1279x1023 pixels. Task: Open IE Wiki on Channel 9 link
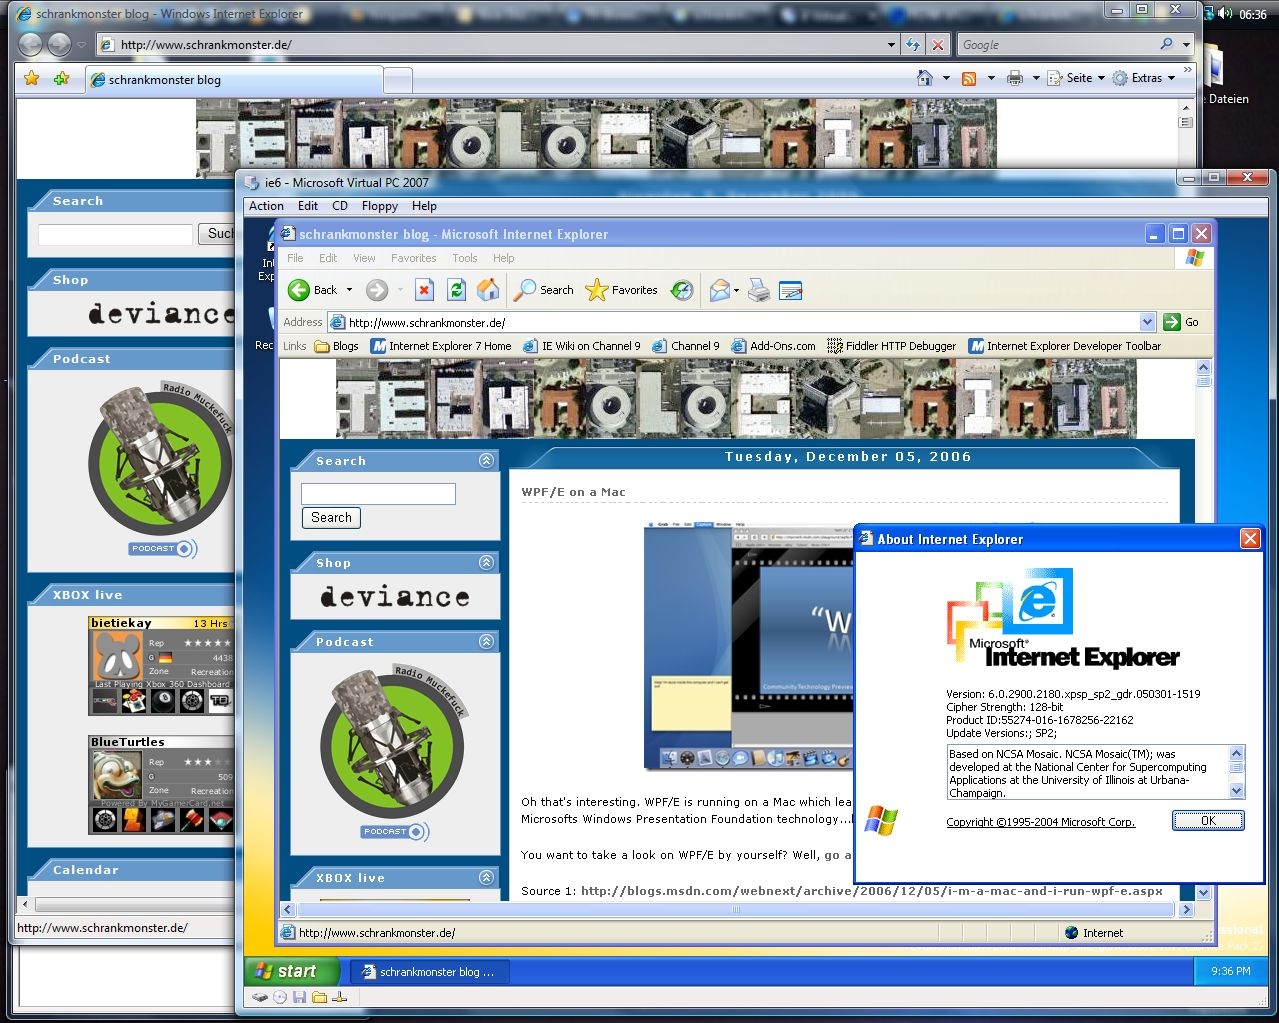581,346
